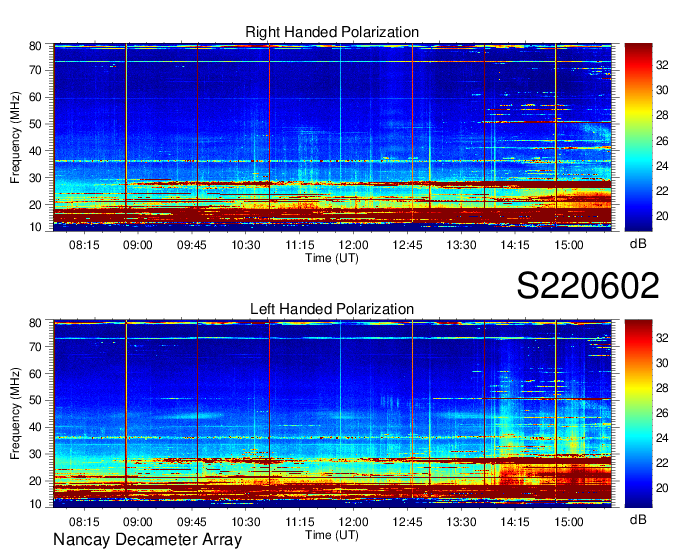Screen dimensions: 680x552
Task: Click the "08:15" time tick under the Right Handed plot
Action: (84, 245)
